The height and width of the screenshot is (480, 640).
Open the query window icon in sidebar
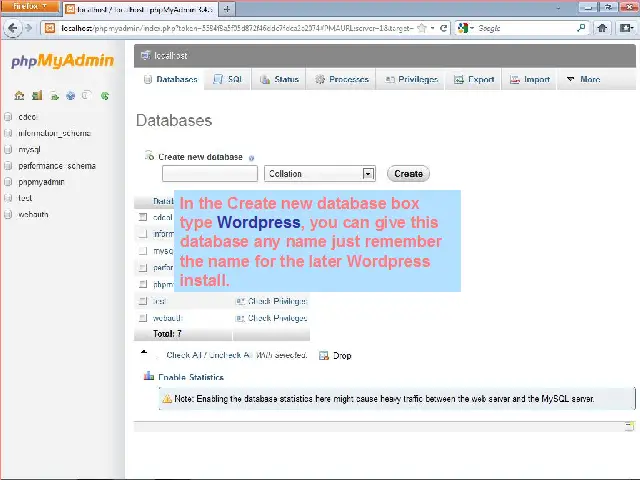point(55,96)
